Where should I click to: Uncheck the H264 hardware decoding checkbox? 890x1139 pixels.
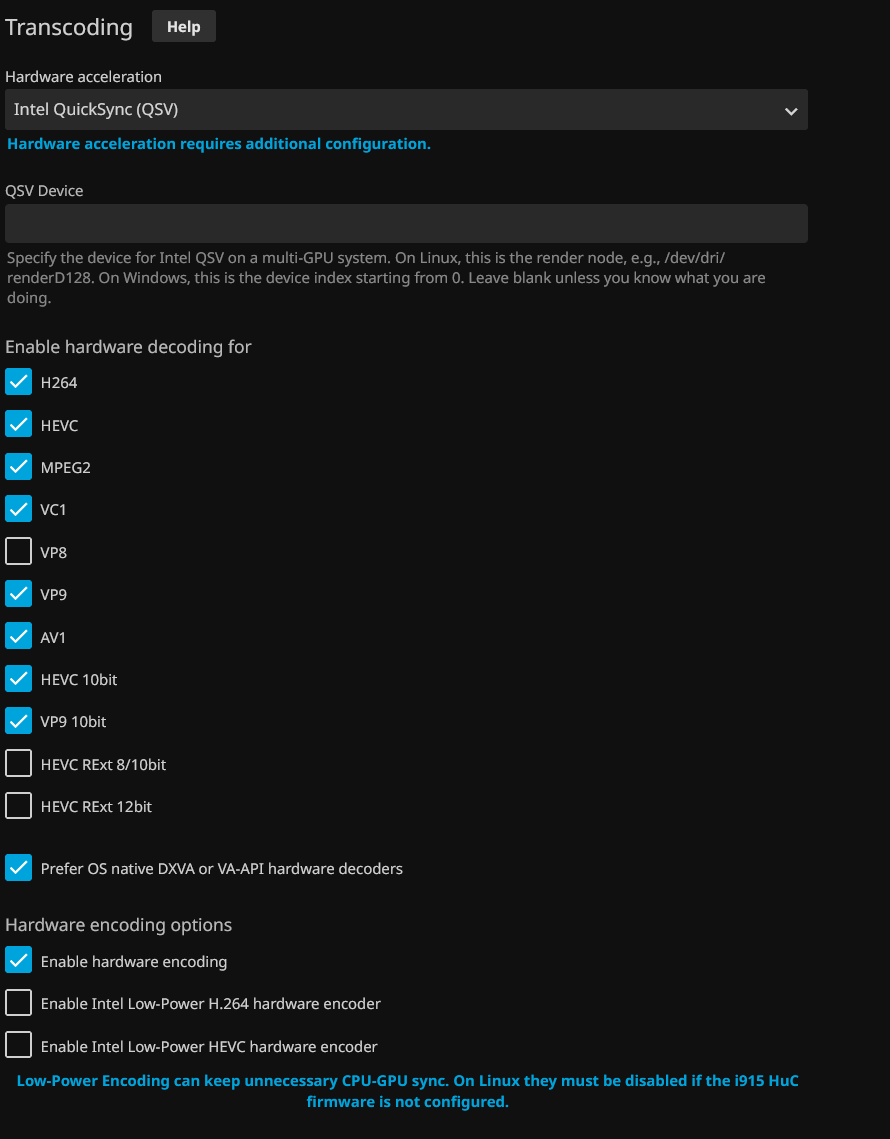pos(19,382)
